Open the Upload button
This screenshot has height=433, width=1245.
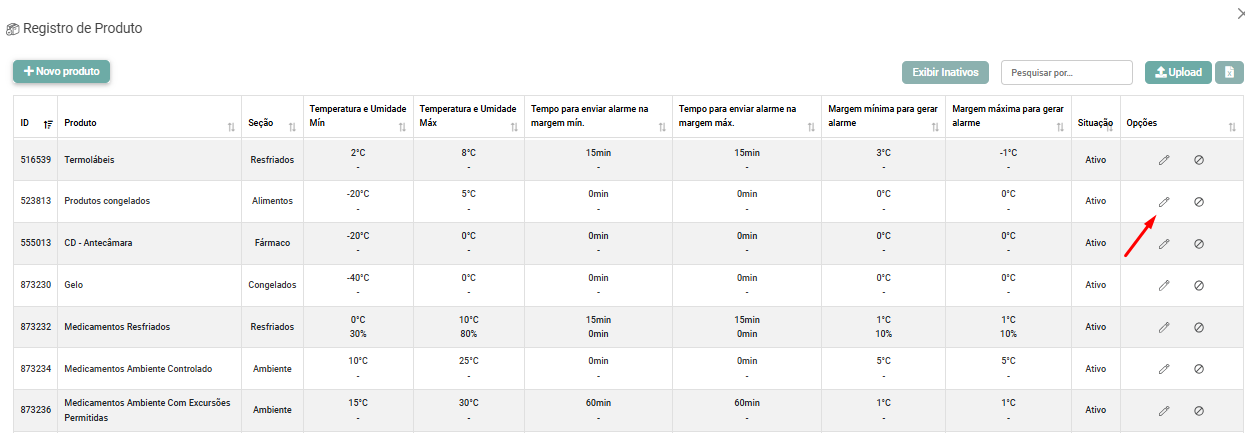click(x=1178, y=72)
